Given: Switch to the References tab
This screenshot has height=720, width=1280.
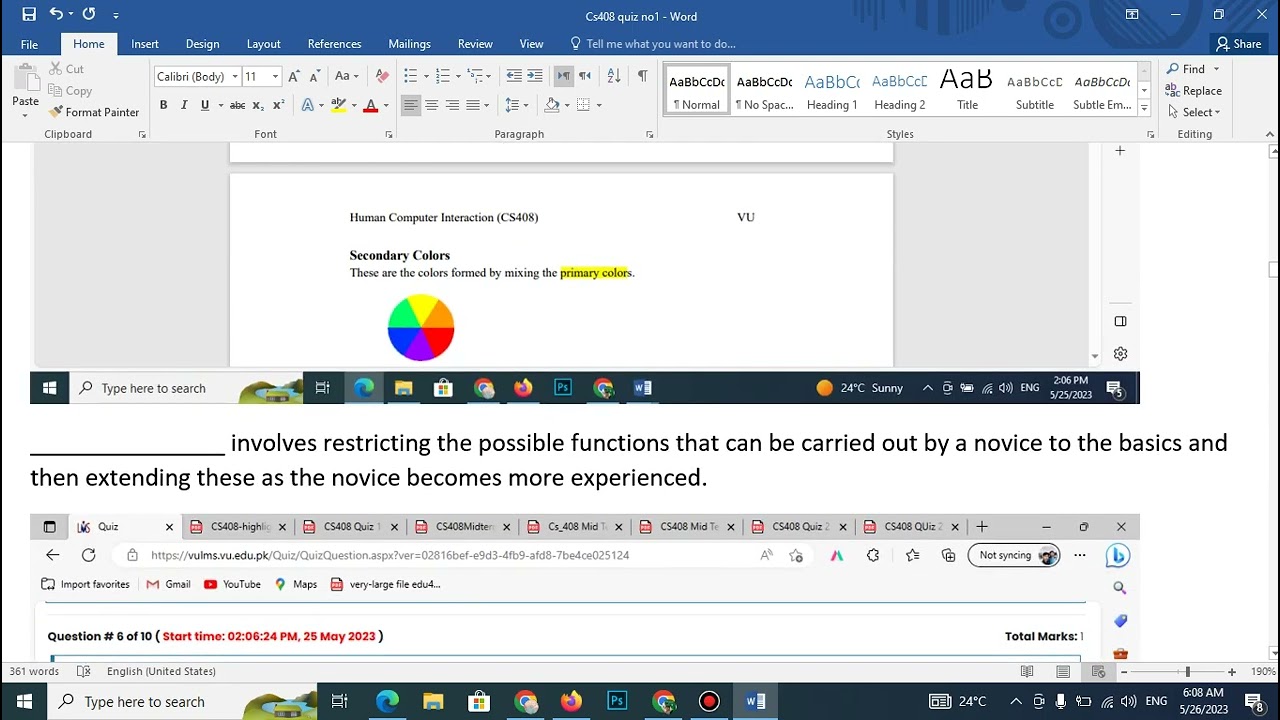Looking at the screenshot, I should point(334,44).
